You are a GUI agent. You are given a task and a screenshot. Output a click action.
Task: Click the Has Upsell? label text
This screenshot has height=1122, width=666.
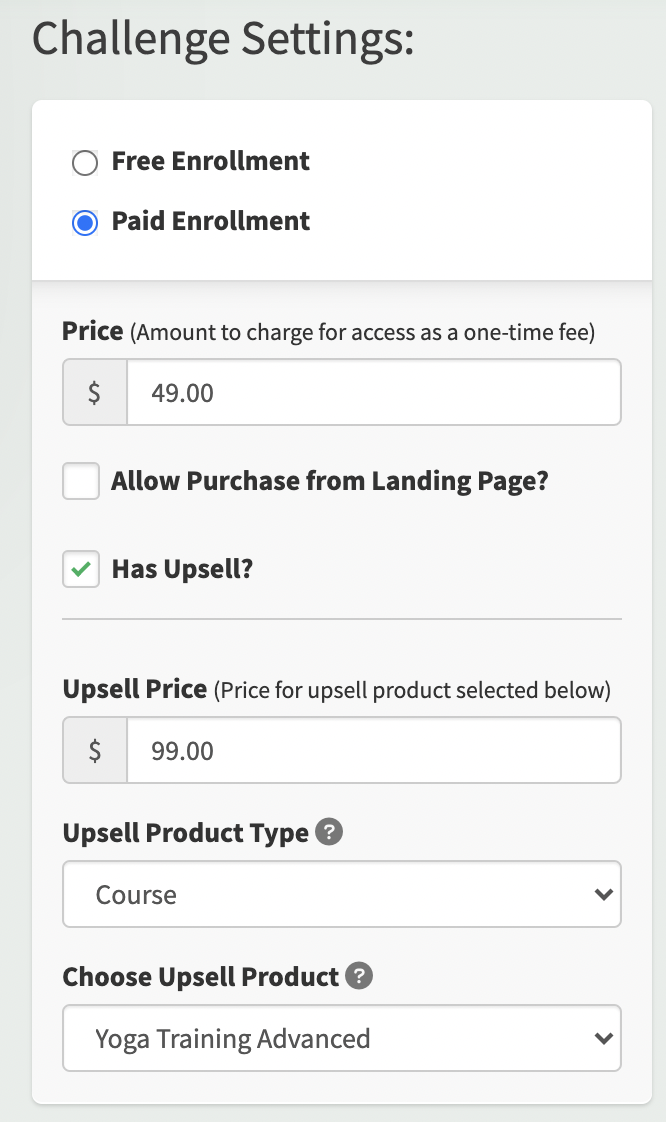(x=182, y=570)
